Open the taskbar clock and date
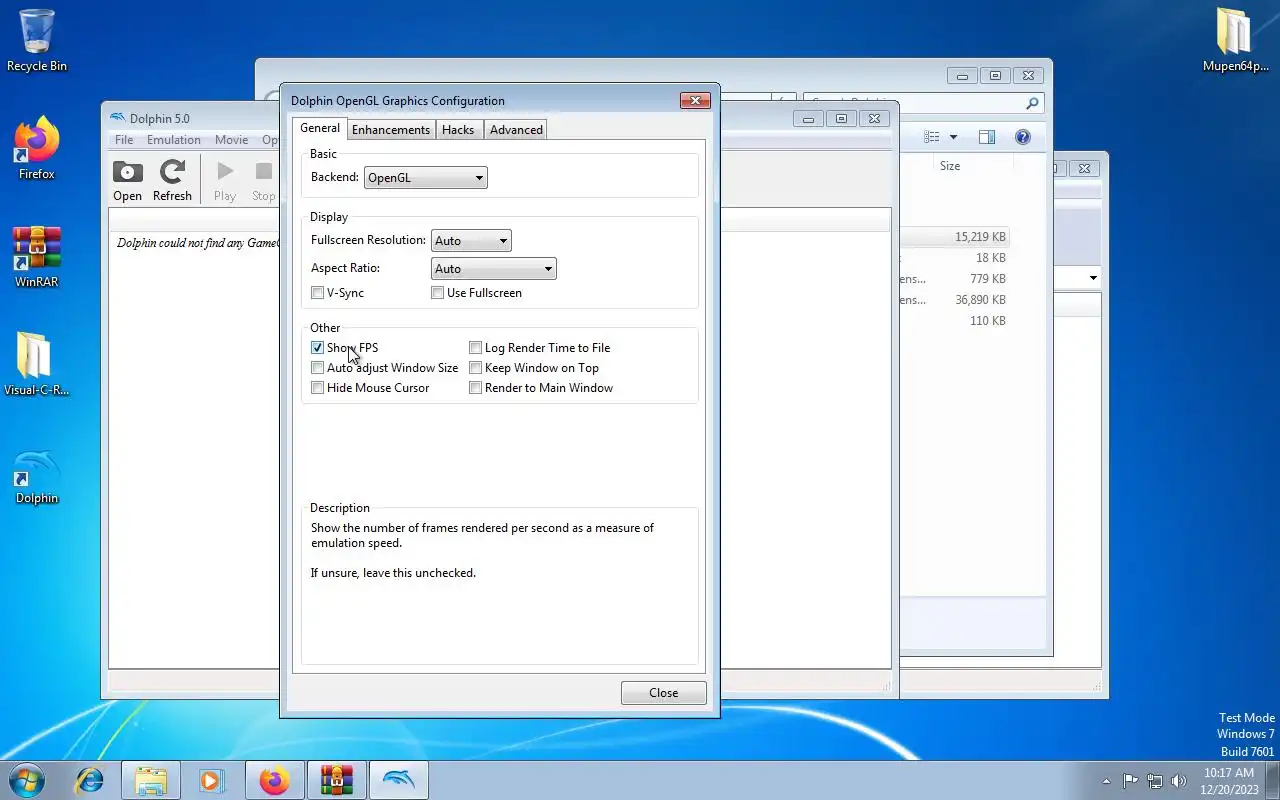1280x800 pixels. coord(1228,781)
